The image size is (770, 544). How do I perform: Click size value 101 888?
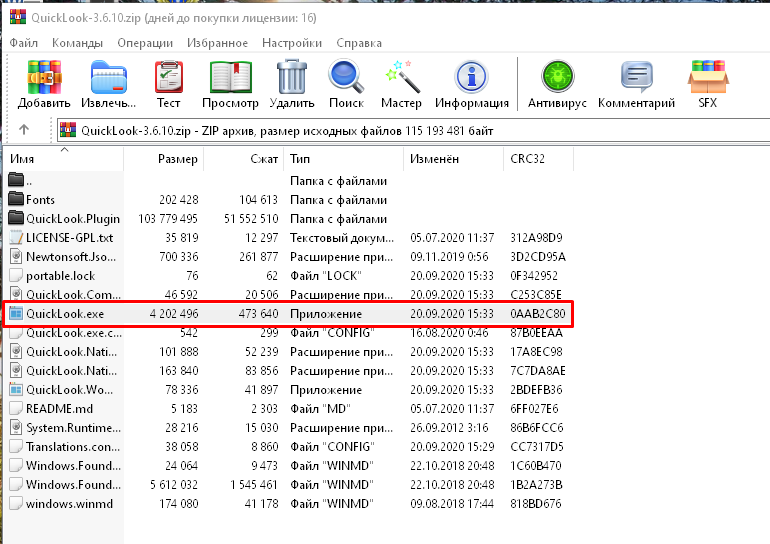[x=179, y=352]
